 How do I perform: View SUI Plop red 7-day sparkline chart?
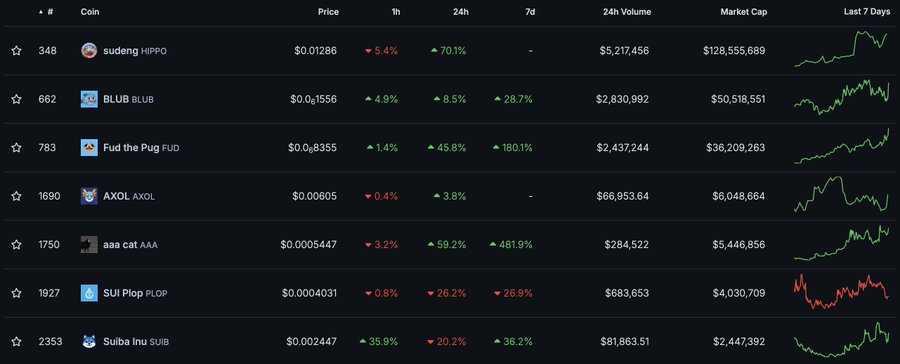(841, 292)
